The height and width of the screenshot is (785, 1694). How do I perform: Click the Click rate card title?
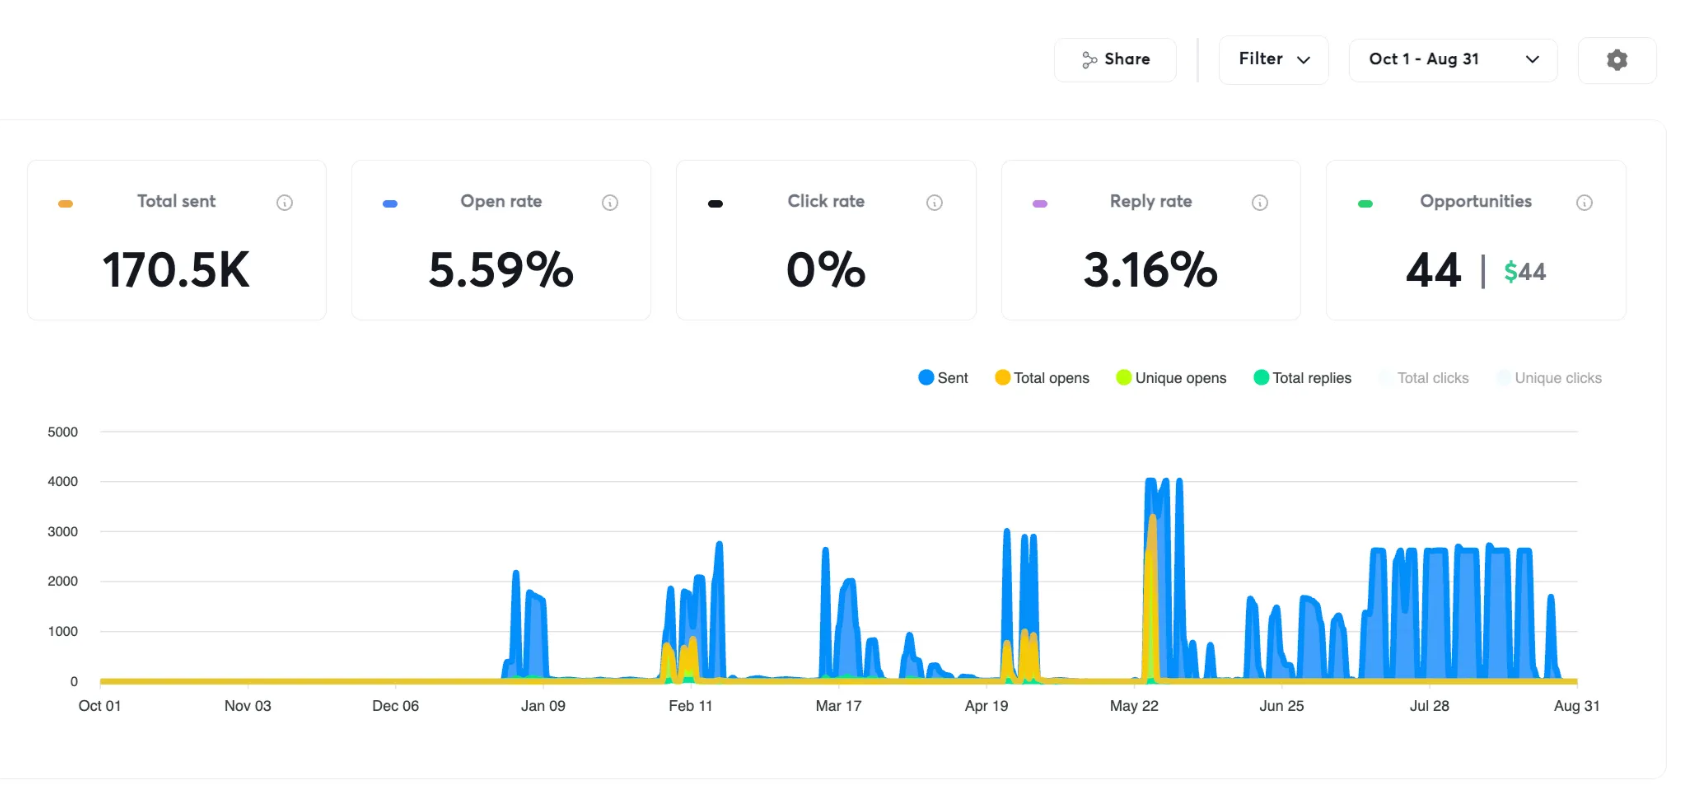(826, 201)
